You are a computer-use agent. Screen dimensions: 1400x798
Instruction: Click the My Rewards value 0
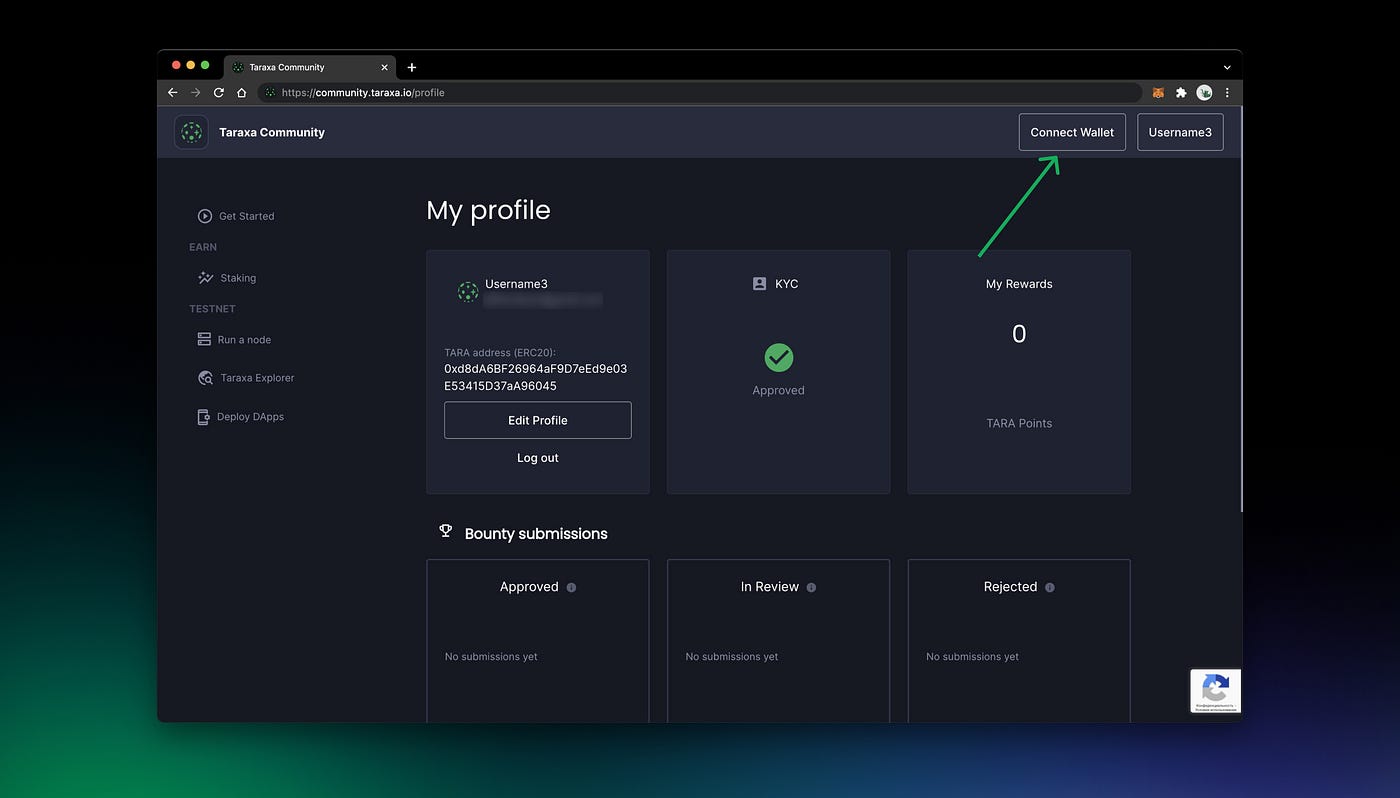(x=1019, y=334)
